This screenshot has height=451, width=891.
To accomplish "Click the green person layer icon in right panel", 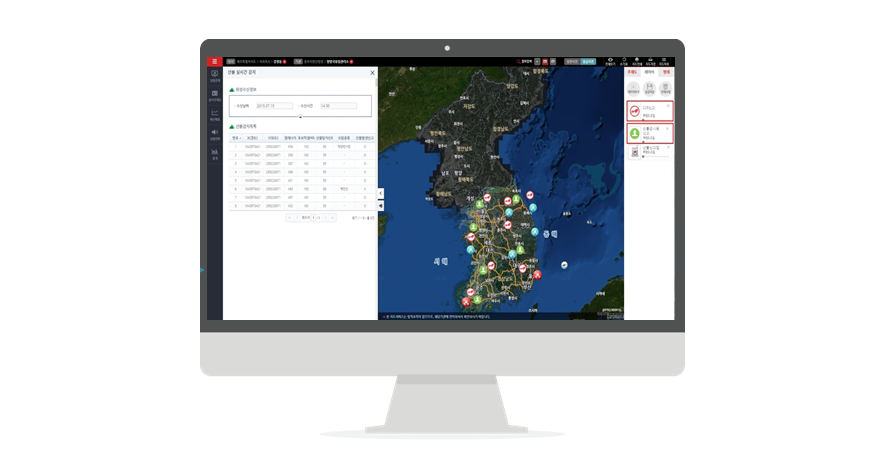I will coord(635,133).
